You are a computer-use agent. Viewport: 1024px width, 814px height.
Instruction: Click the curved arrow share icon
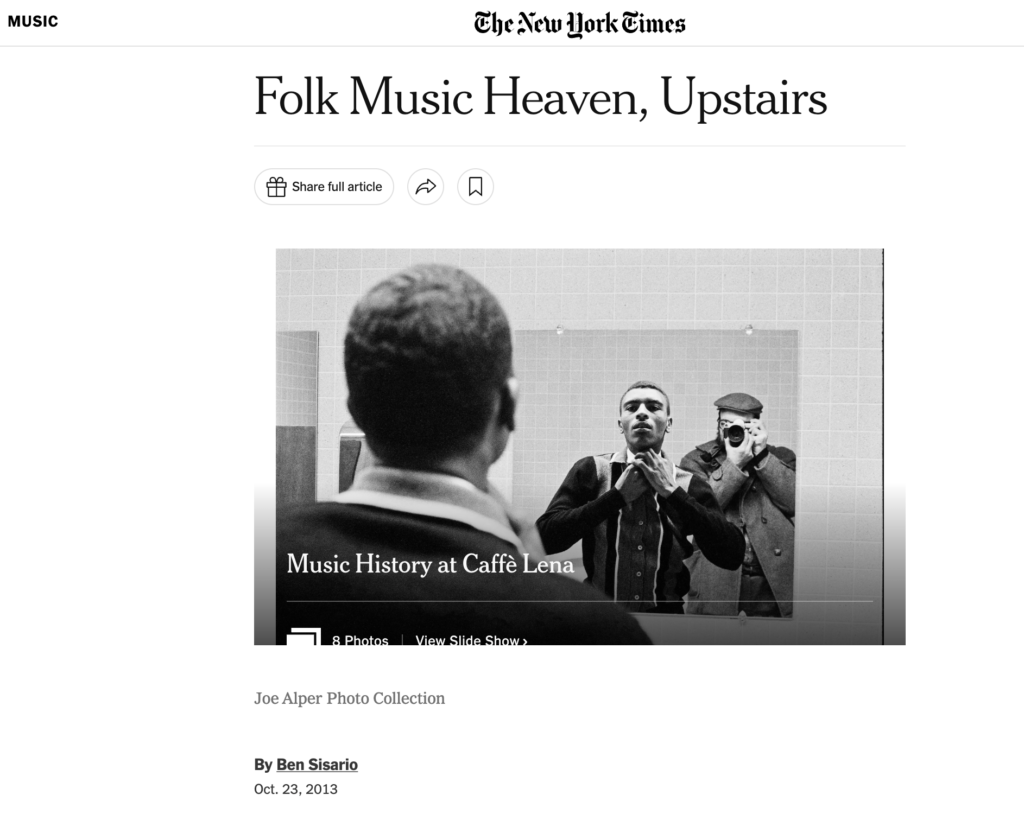[x=426, y=187]
